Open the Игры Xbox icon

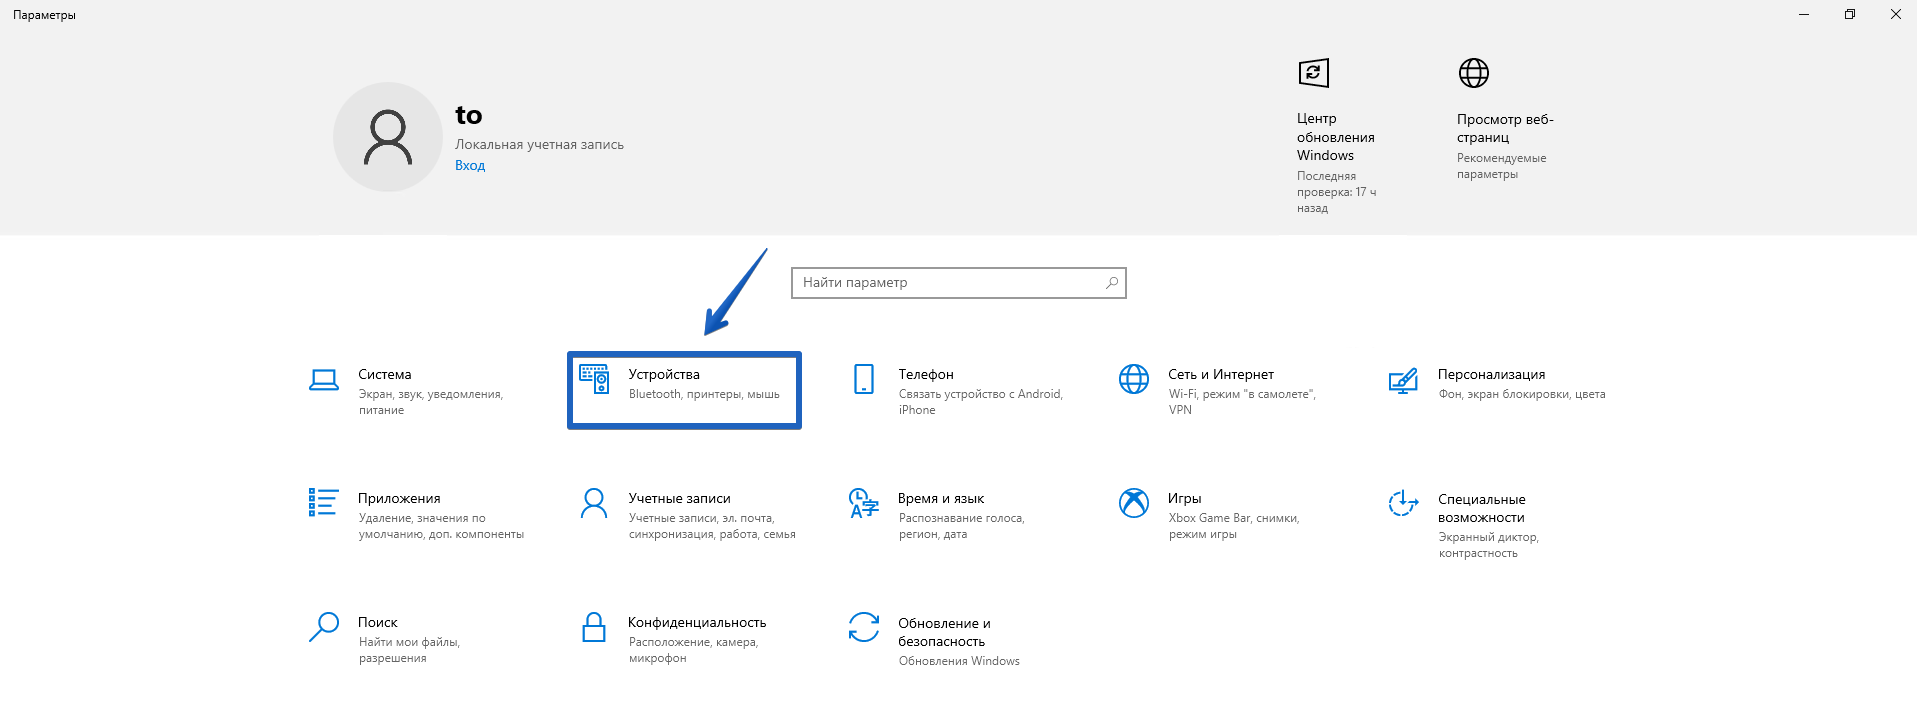tap(1133, 502)
